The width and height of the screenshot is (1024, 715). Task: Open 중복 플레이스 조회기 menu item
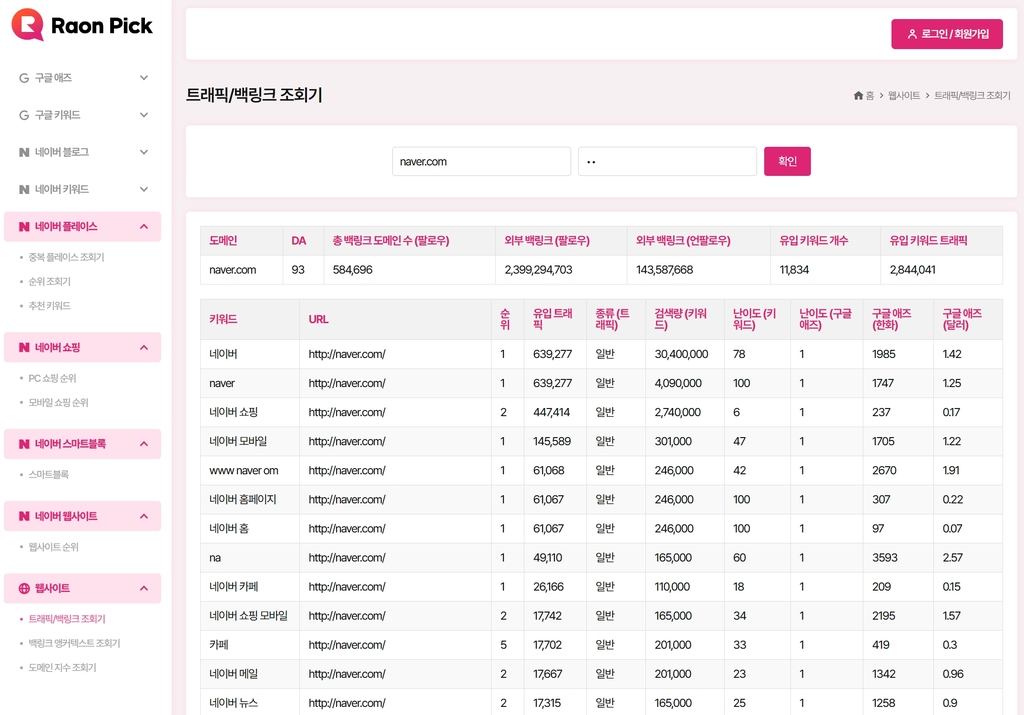pos(66,257)
